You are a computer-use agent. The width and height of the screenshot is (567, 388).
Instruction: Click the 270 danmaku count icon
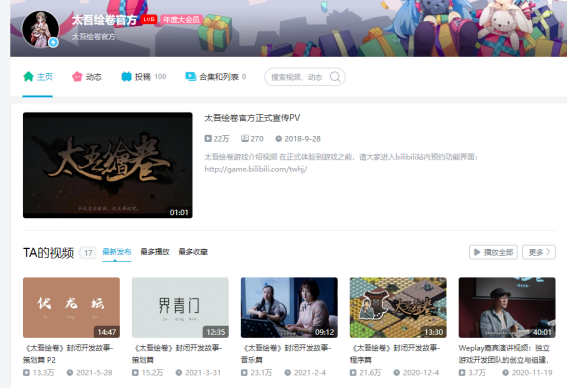(245, 138)
